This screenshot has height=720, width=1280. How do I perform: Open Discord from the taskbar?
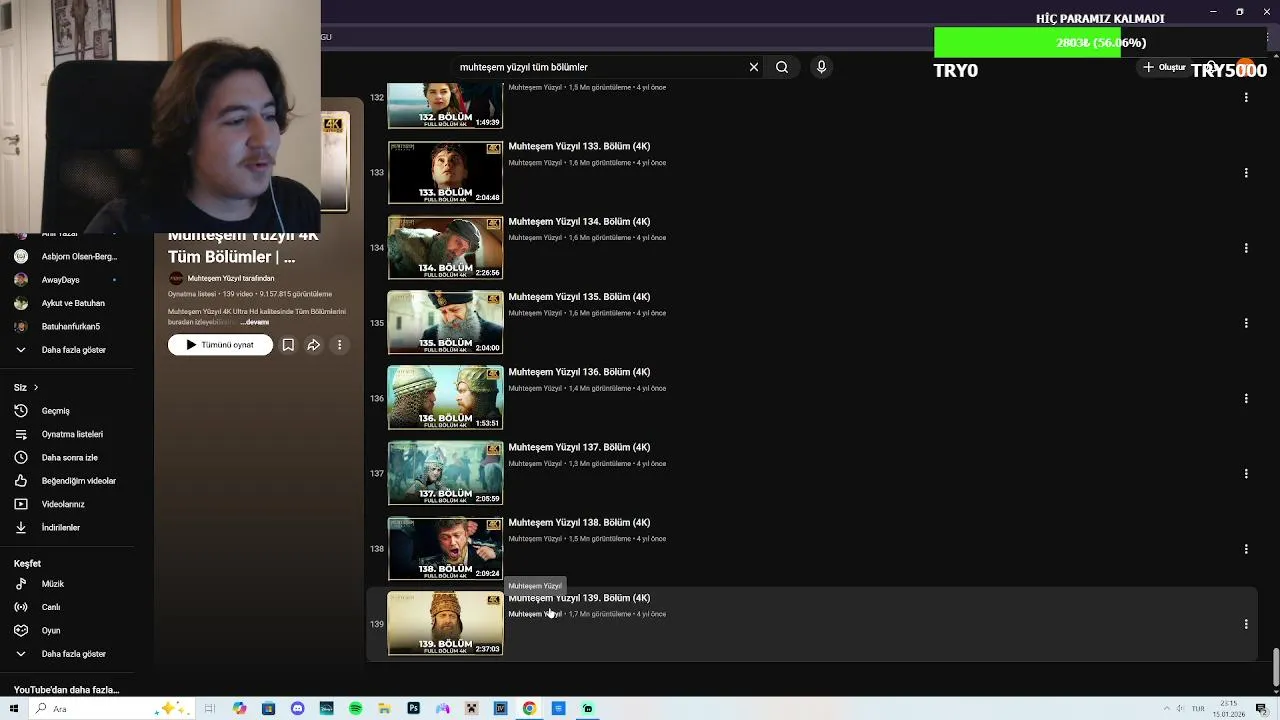pos(297,708)
